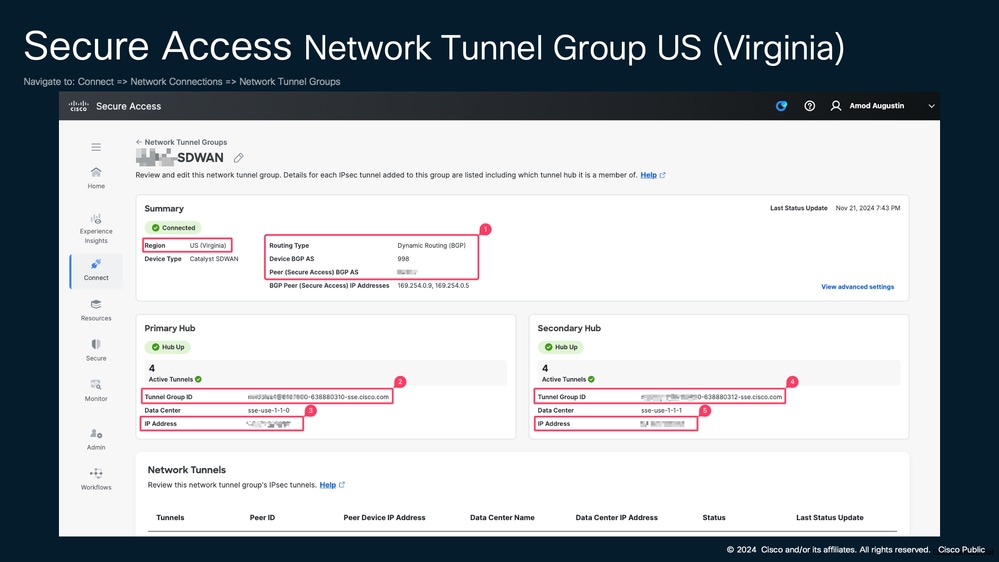
Task: Open Experience Insights section
Action: pyautogui.click(x=96, y=229)
